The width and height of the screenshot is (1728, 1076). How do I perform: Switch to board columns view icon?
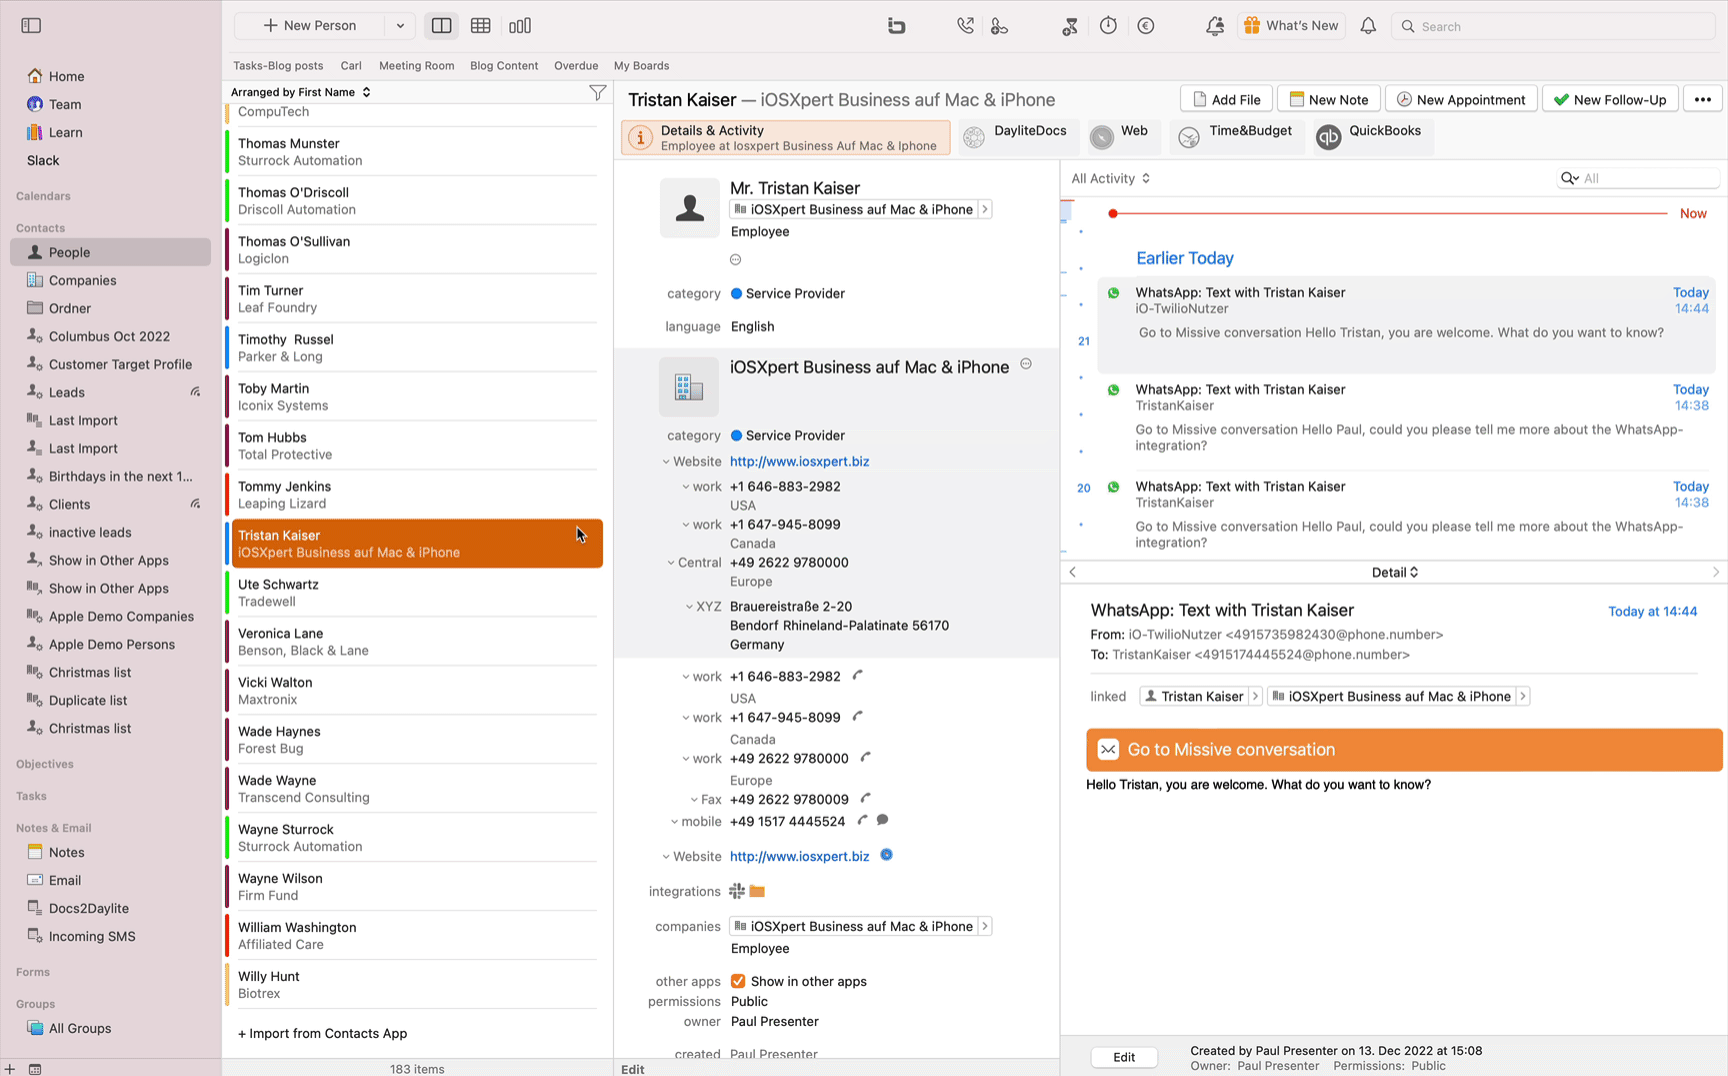(x=520, y=26)
